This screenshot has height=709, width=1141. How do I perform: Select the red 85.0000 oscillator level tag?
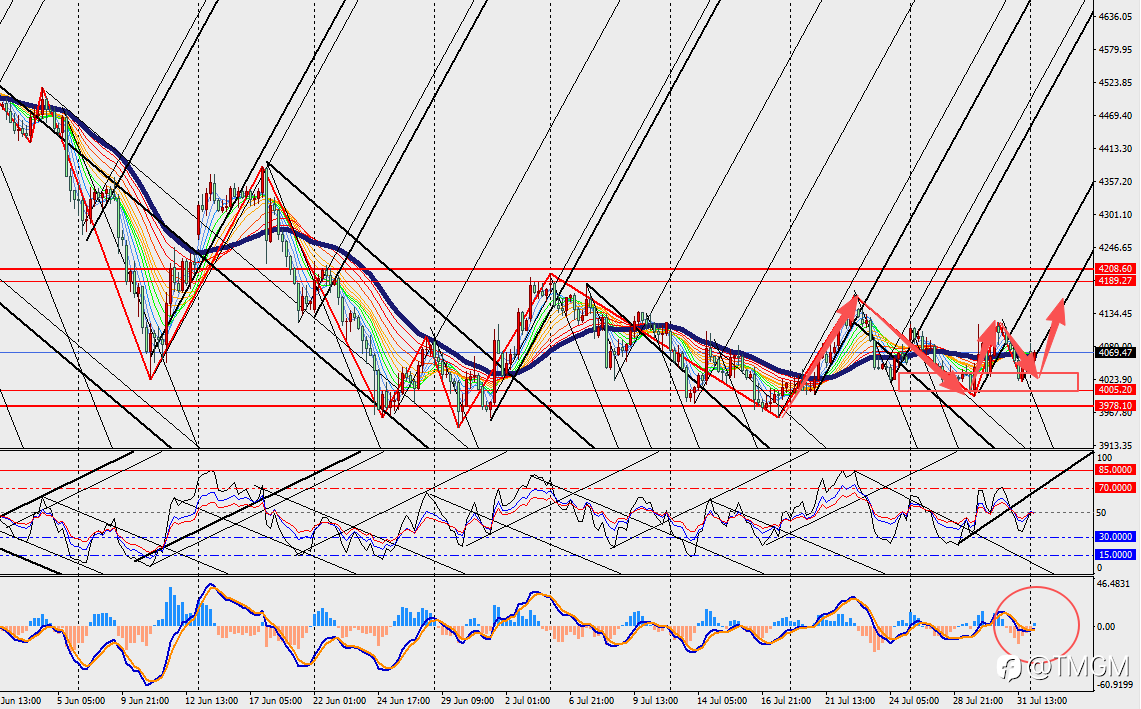1115,470
